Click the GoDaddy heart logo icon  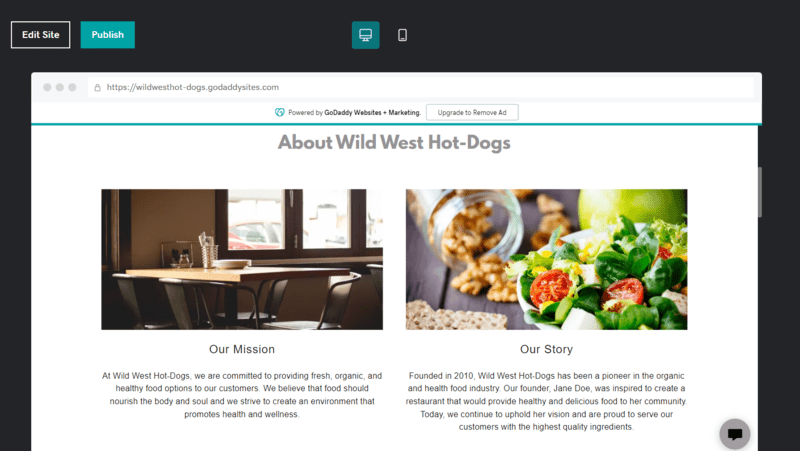click(280, 112)
